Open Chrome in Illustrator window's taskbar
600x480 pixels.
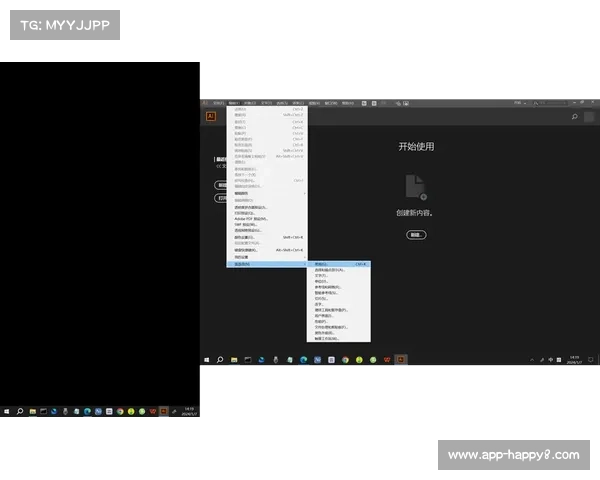(345, 360)
